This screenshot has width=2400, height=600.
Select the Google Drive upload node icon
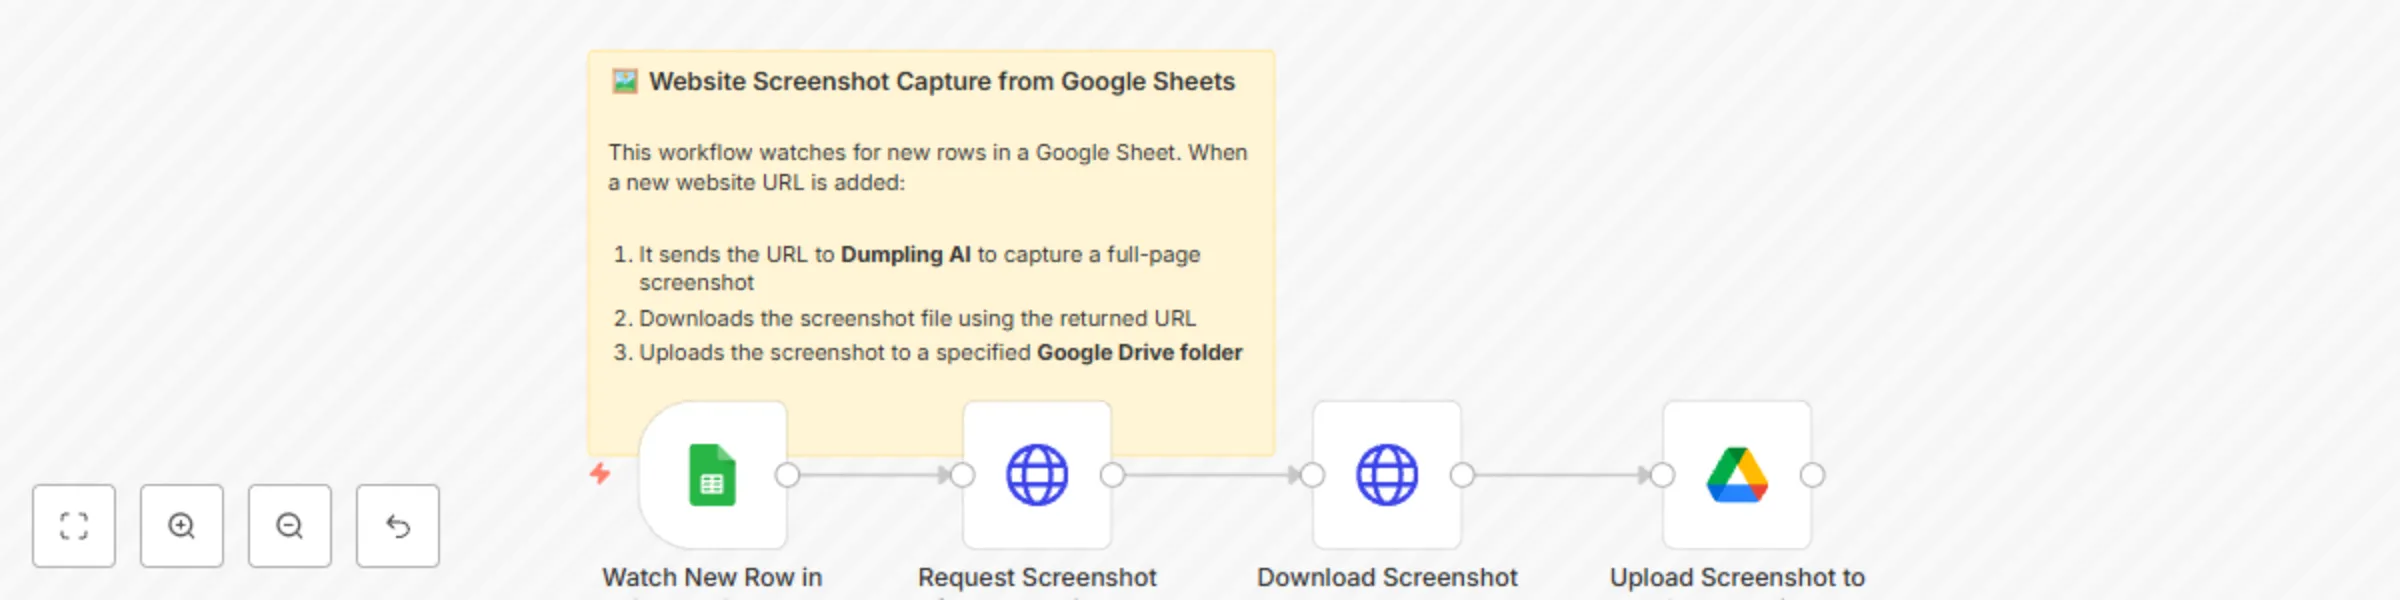pyautogui.click(x=1737, y=477)
